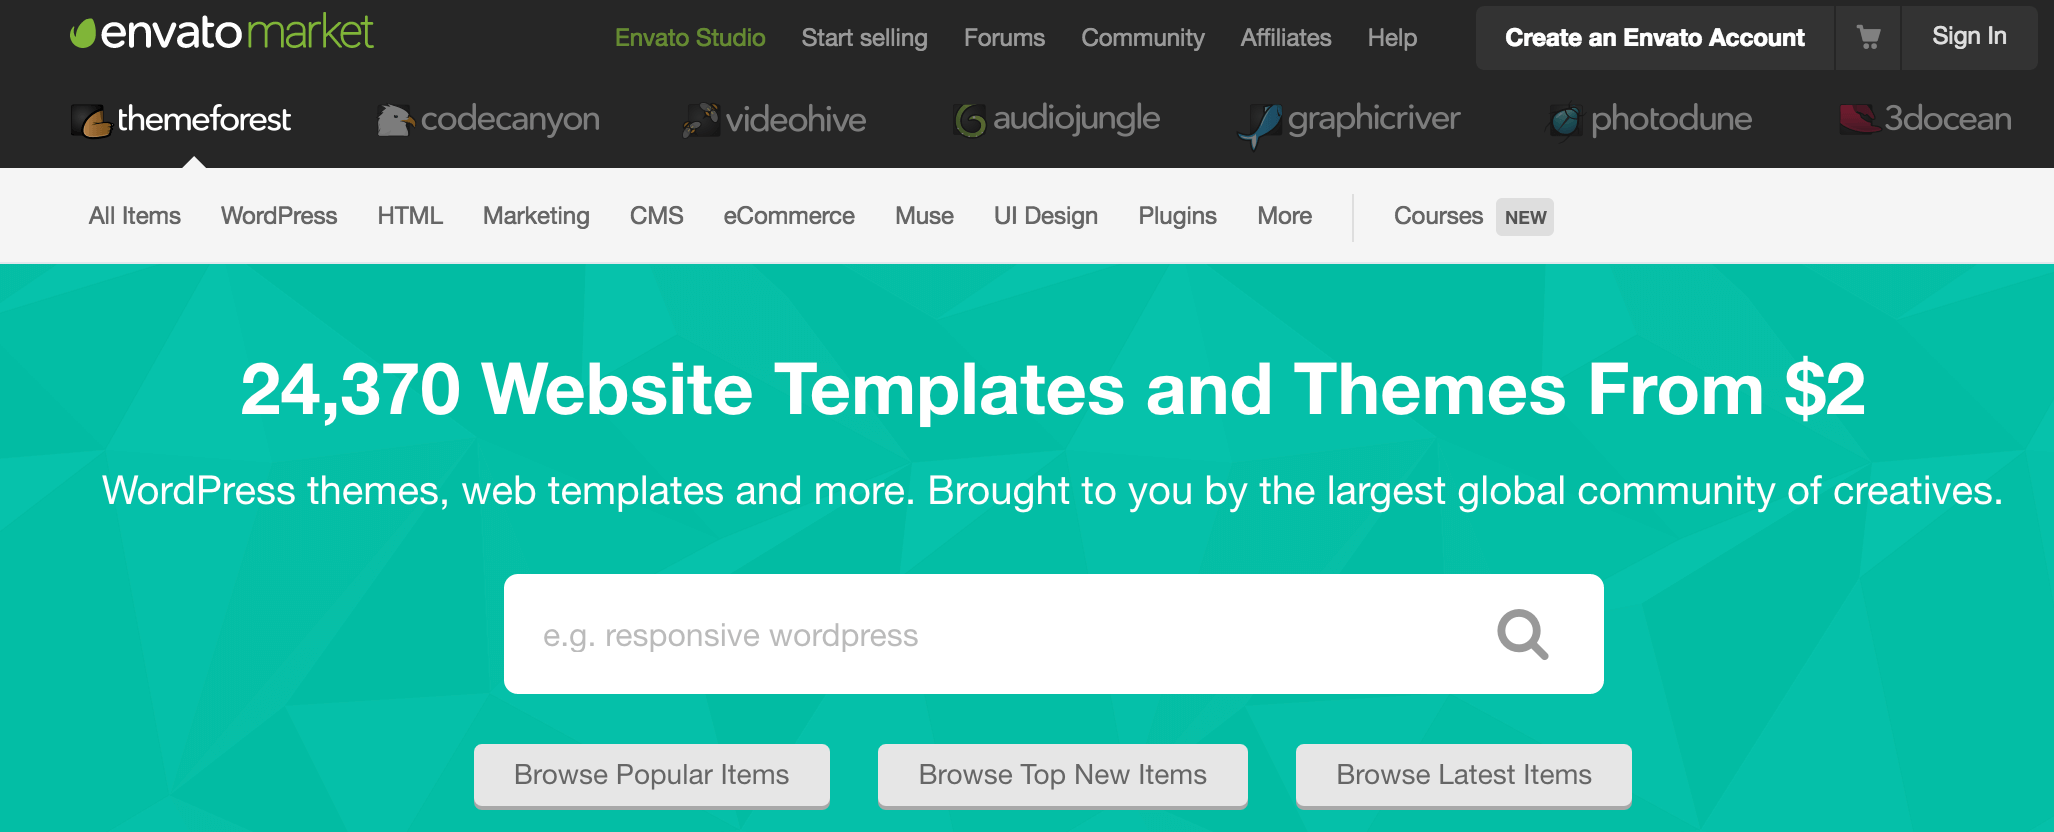Click the Envato Market logo
Viewport: 2054px width, 832px height.
pos(222,33)
